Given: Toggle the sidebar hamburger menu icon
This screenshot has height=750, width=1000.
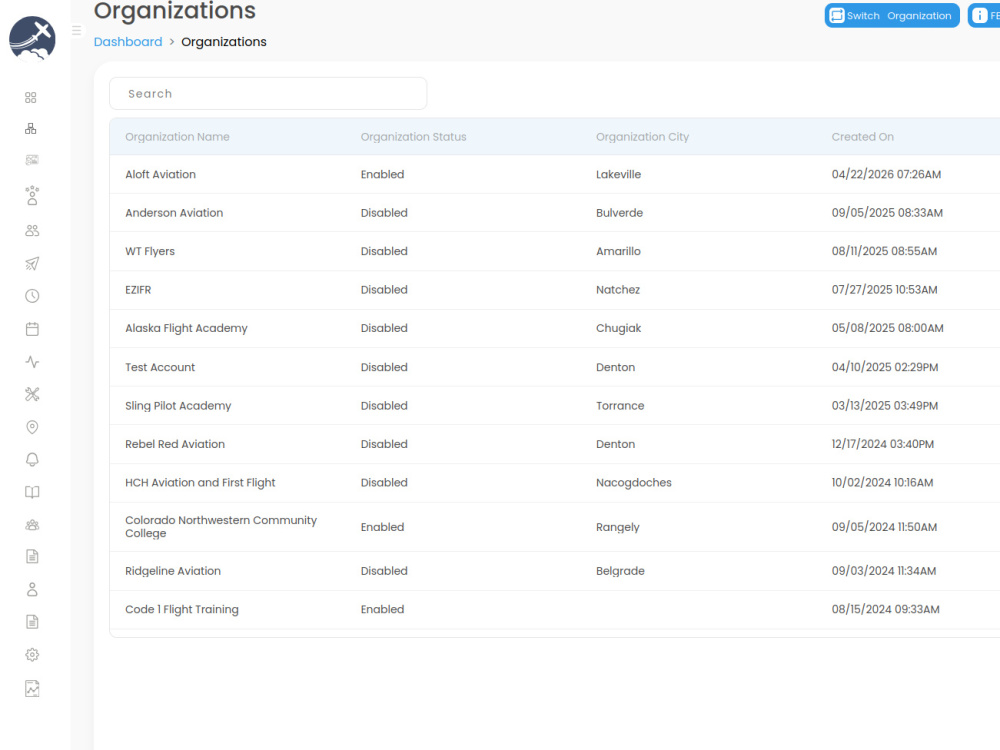Looking at the screenshot, I should coord(77,30).
